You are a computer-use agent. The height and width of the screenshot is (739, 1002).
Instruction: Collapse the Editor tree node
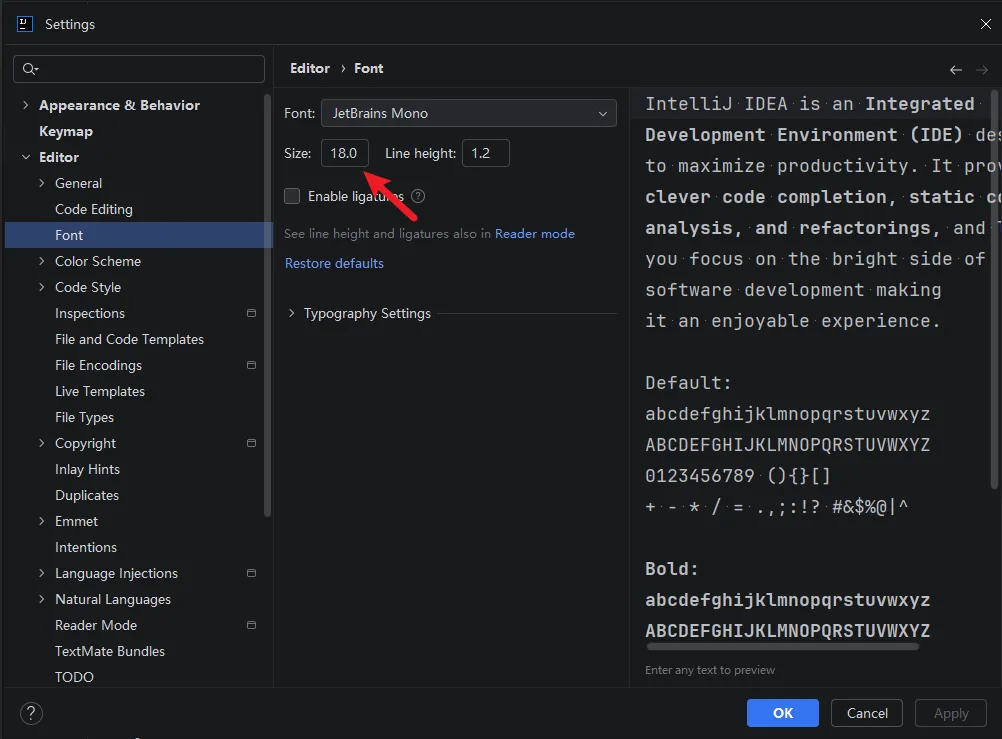coord(26,157)
